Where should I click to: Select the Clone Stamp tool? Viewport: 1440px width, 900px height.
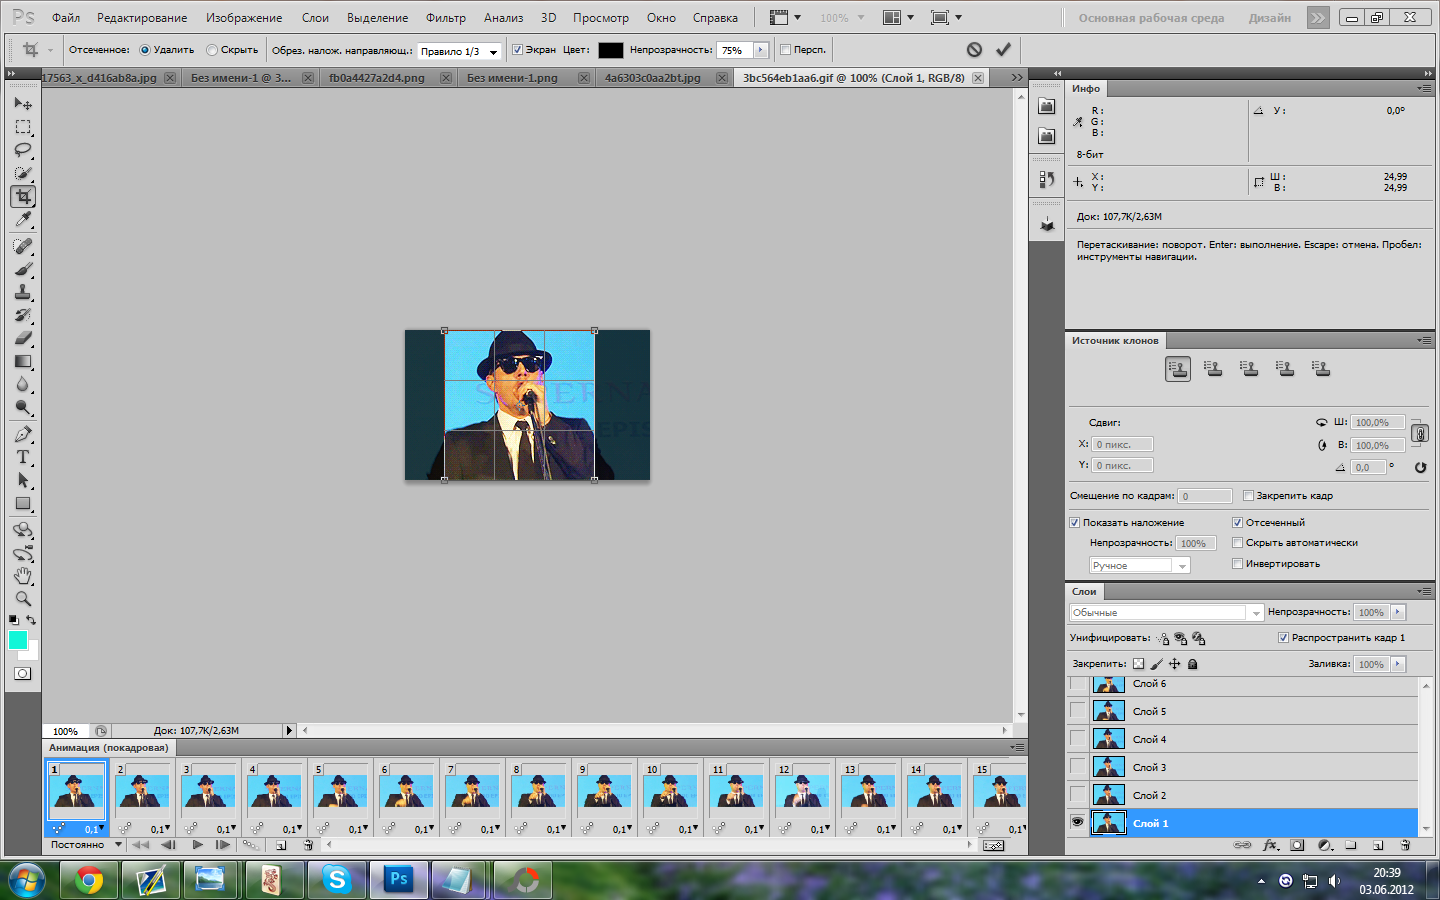[23, 292]
